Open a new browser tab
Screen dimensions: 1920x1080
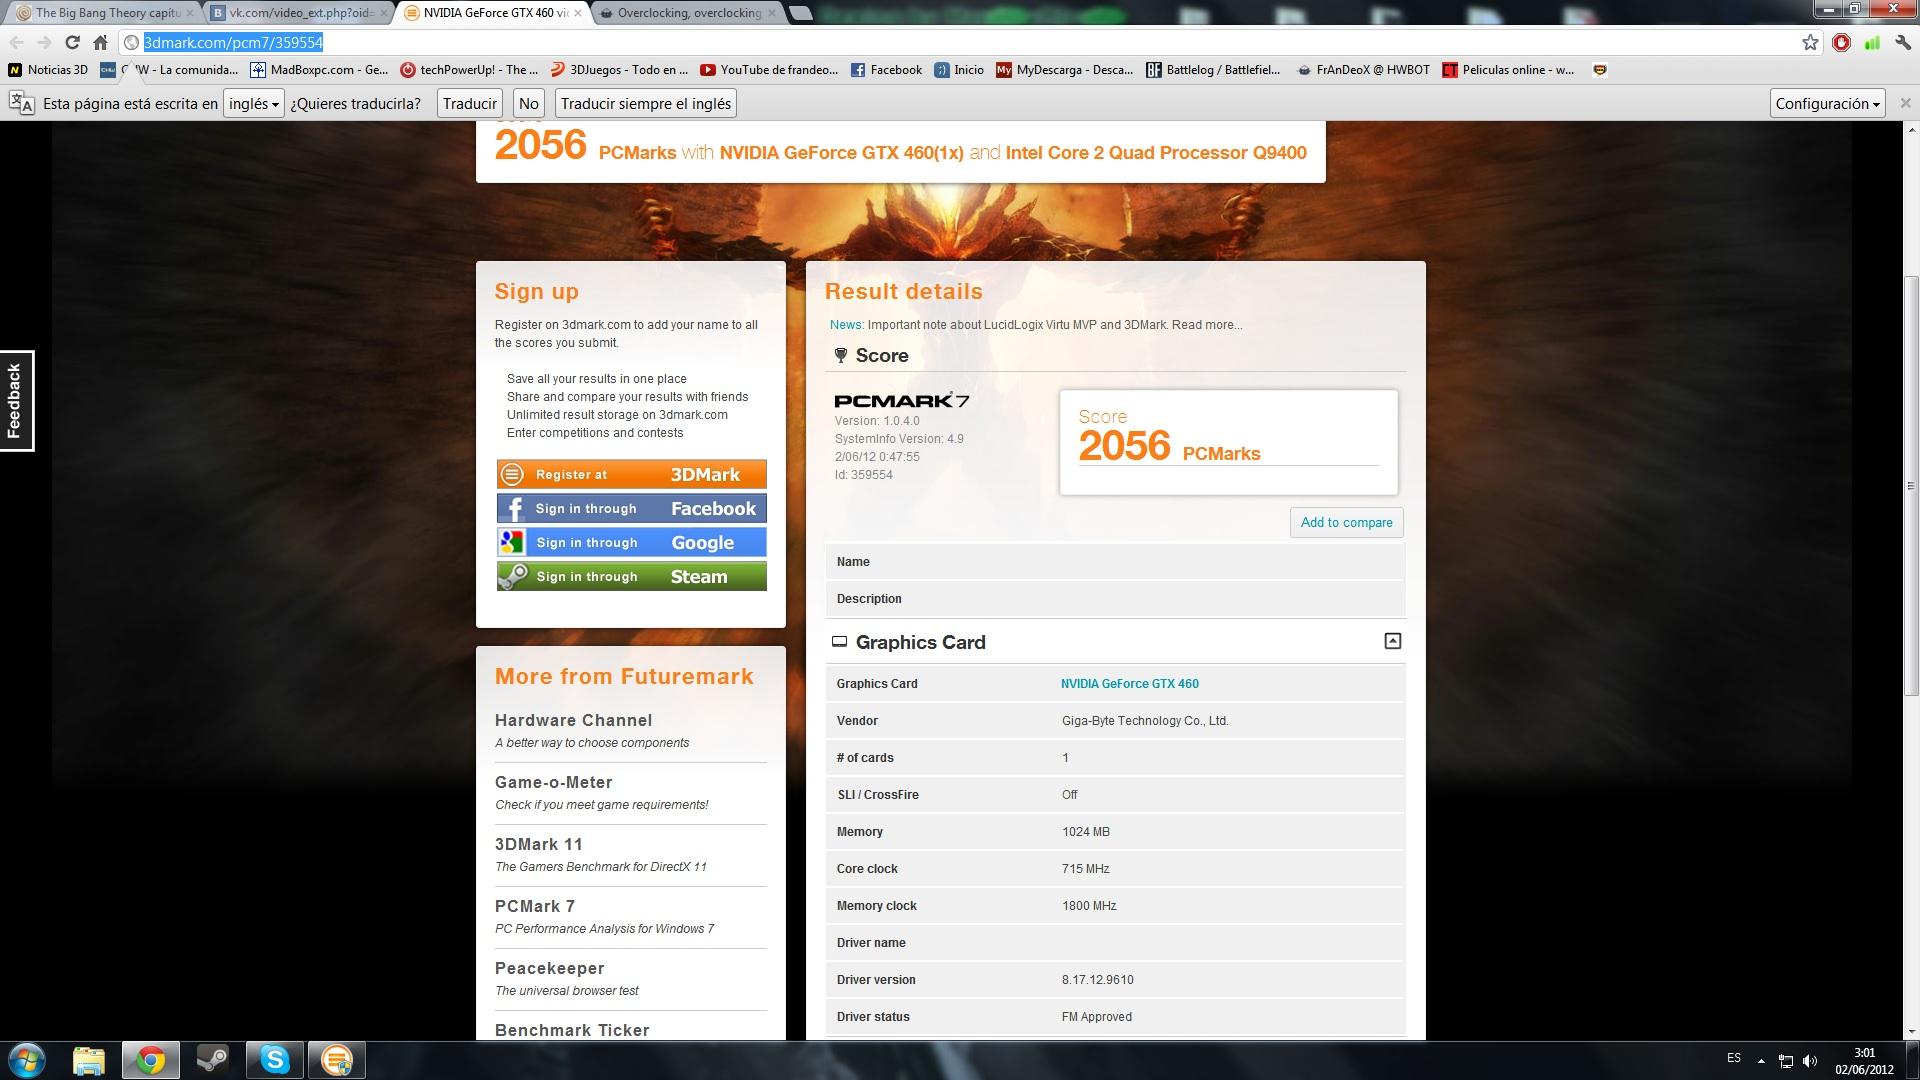800,13
